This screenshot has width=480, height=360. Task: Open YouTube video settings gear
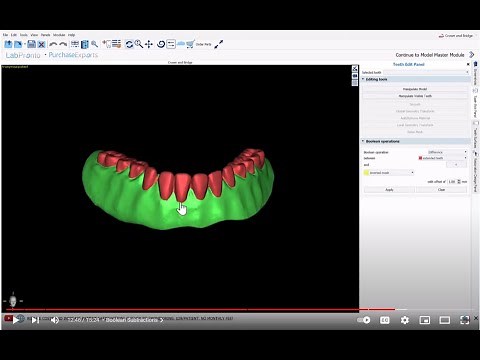pyautogui.click(x=405, y=320)
